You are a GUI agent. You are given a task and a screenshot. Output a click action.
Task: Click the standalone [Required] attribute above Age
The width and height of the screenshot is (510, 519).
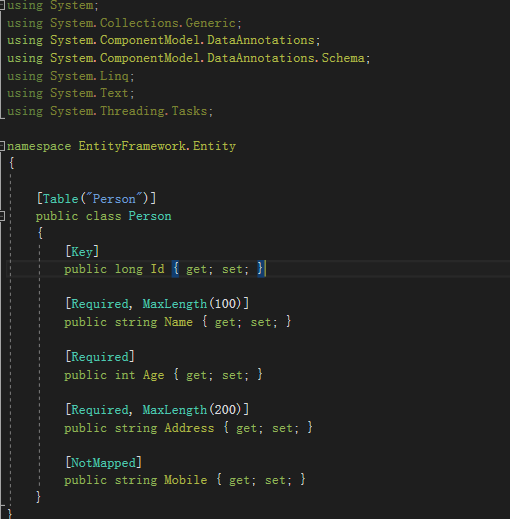(100, 357)
